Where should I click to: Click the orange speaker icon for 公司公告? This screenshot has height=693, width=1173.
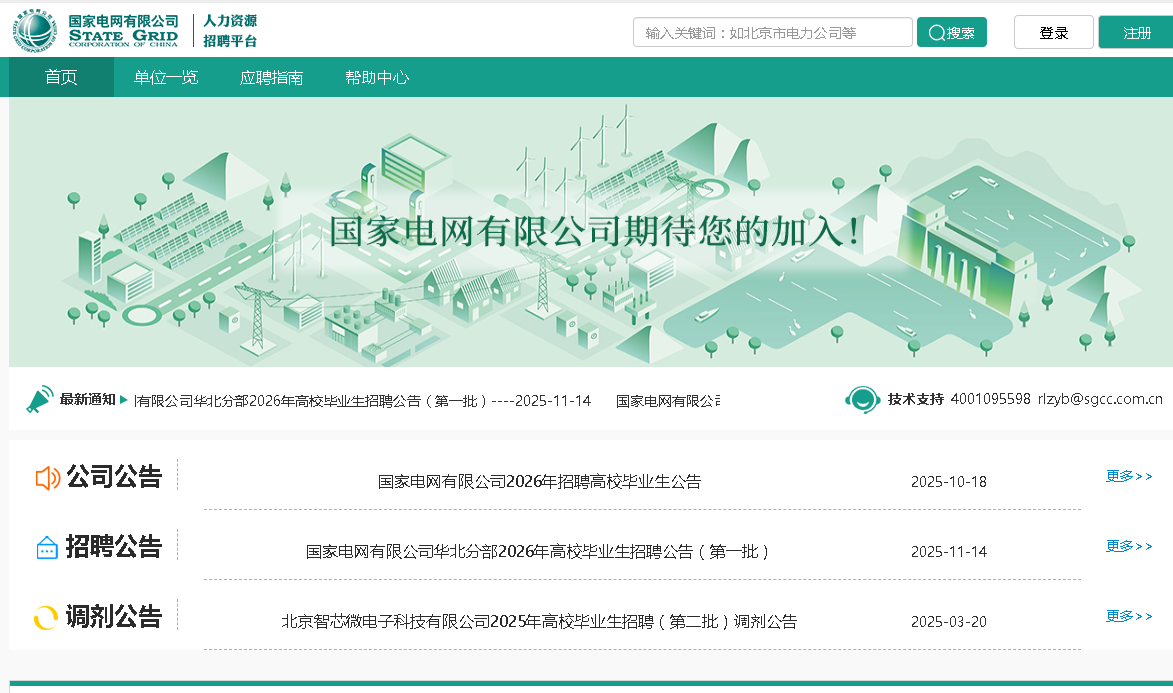point(48,477)
